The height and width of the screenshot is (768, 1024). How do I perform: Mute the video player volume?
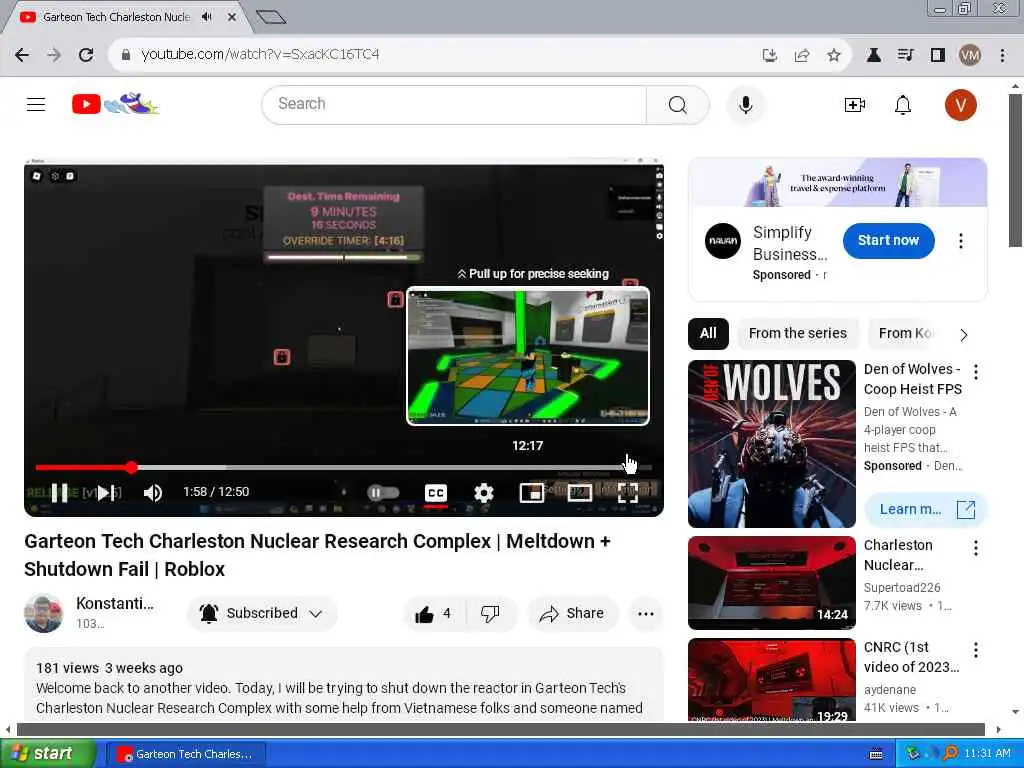[153, 493]
